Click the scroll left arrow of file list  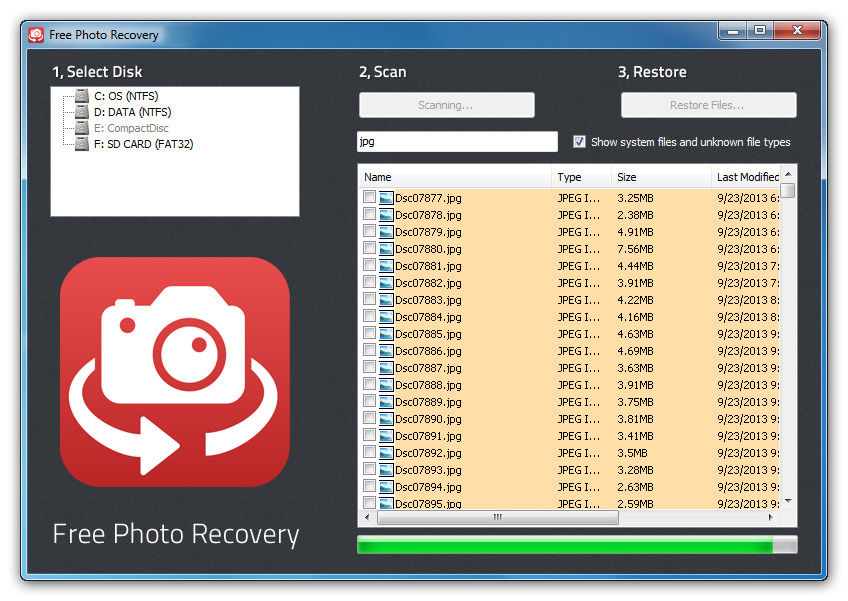367,518
